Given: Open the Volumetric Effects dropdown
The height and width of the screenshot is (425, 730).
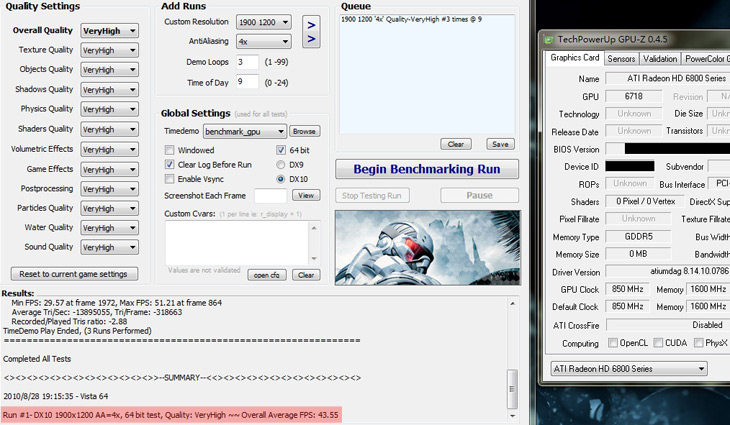Looking at the screenshot, I should [109, 149].
